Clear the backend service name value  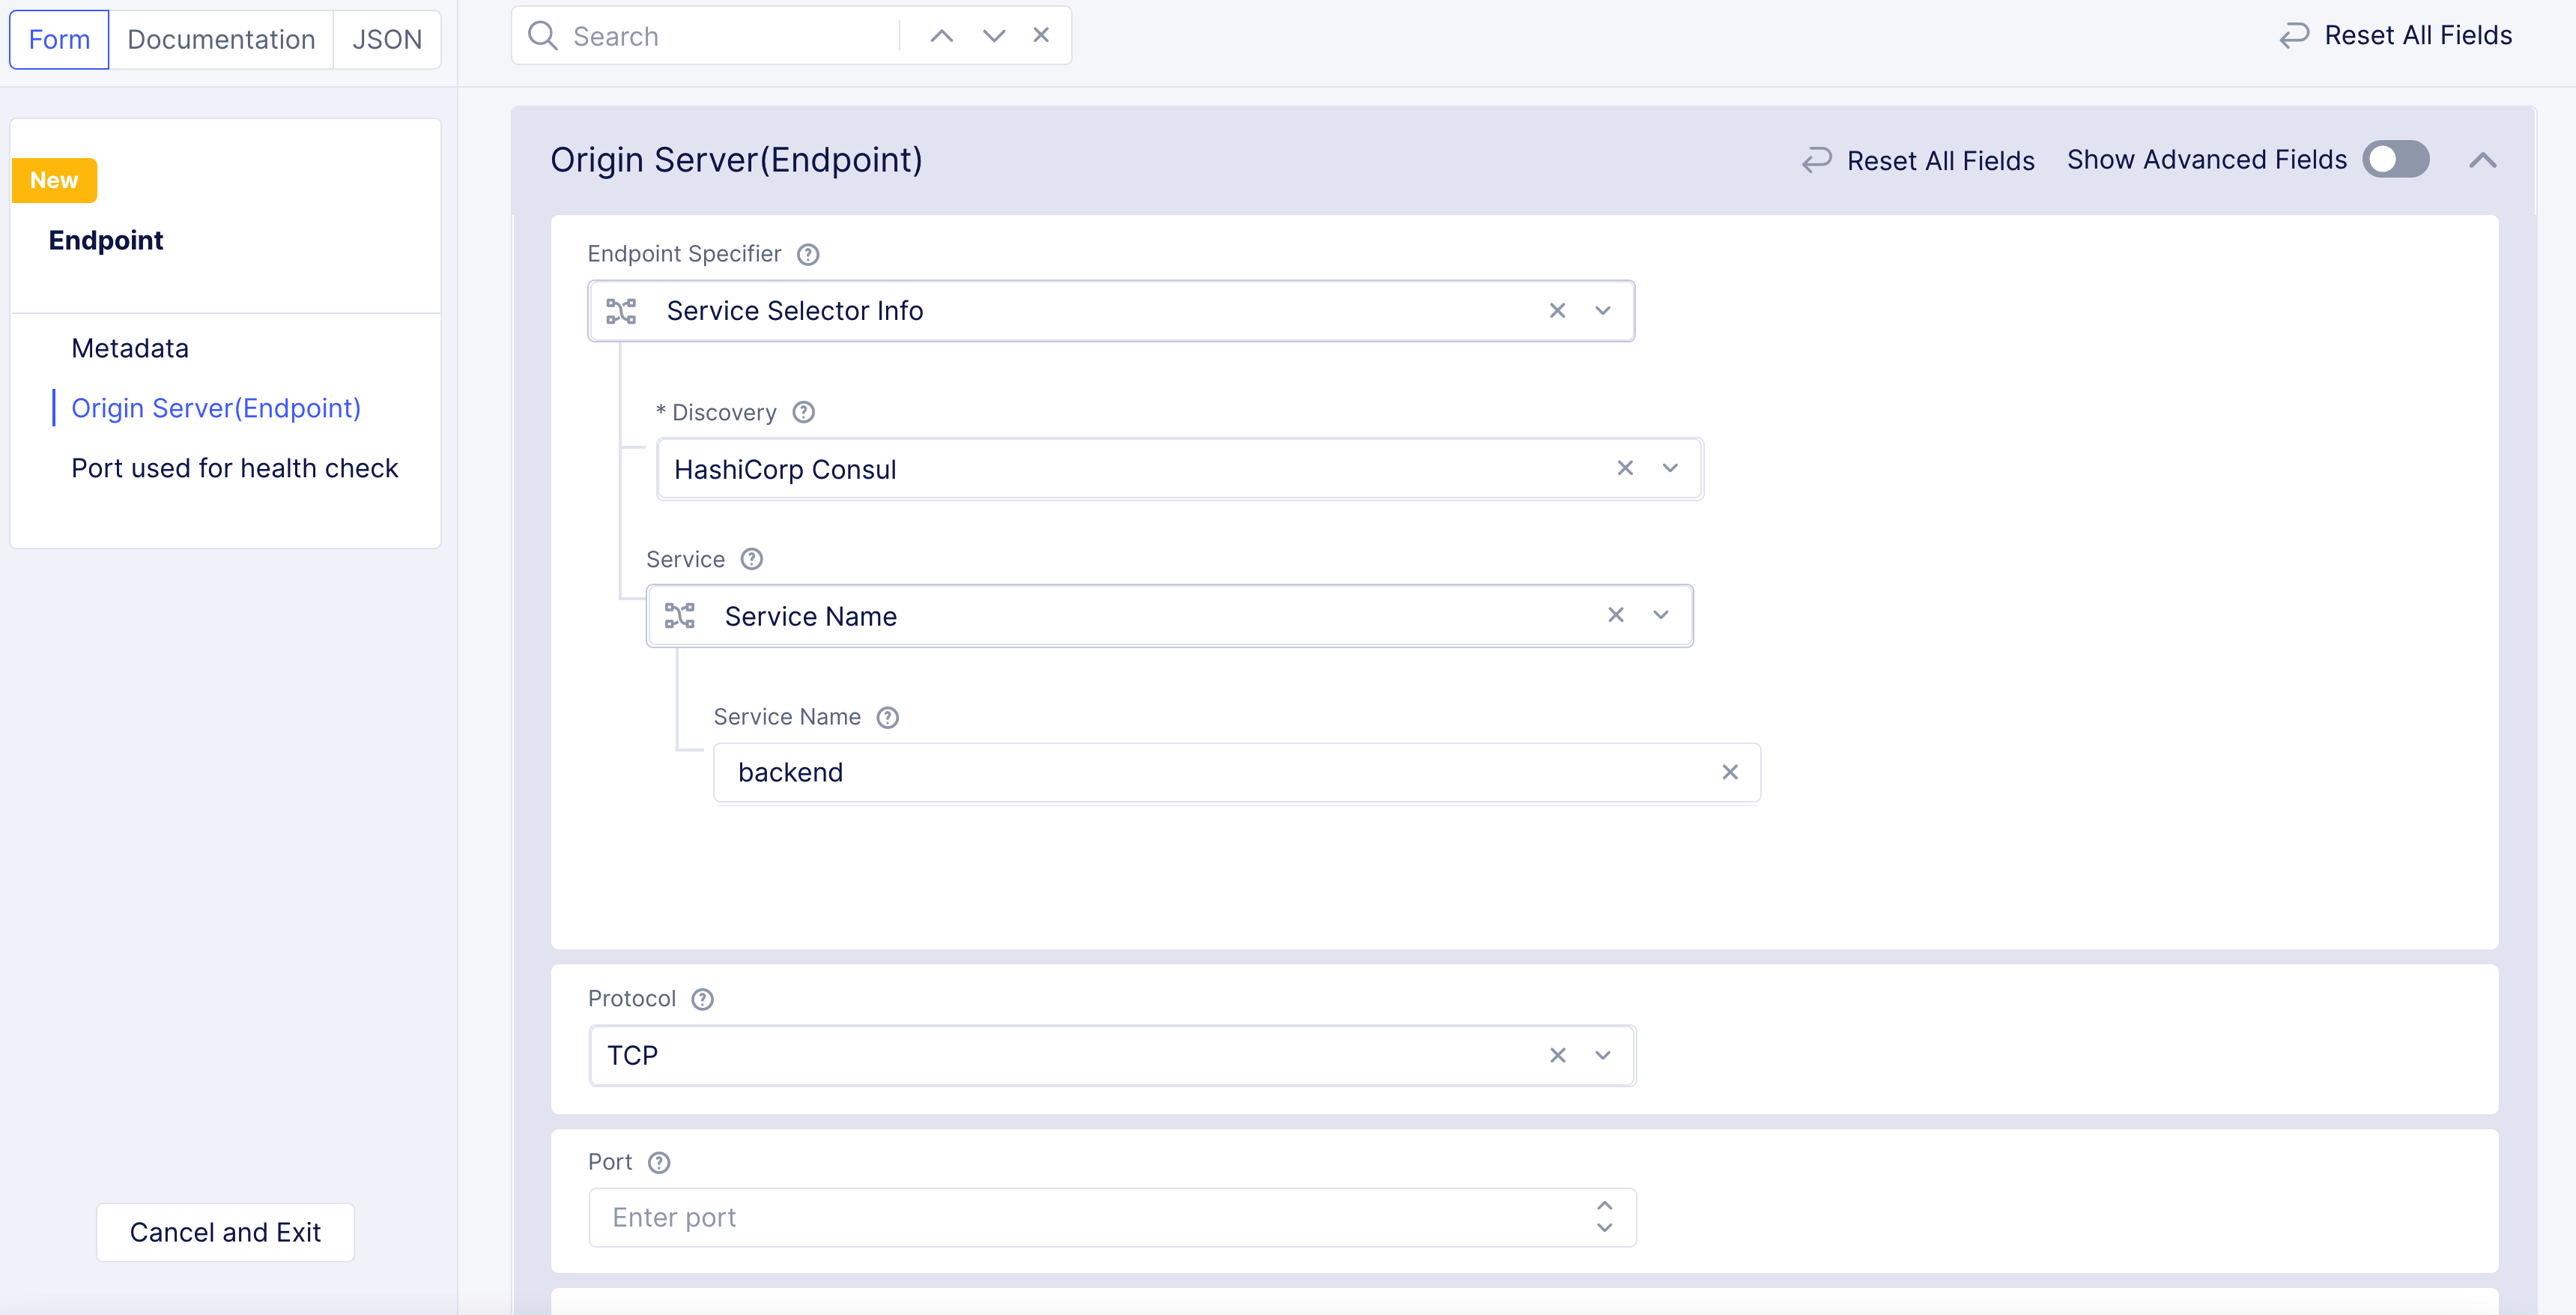pyautogui.click(x=1729, y=772)
